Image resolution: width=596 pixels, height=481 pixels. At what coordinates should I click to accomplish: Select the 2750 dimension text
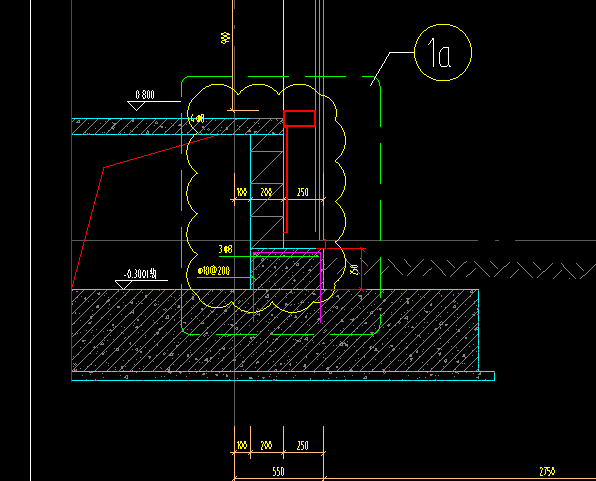(547, 472)
